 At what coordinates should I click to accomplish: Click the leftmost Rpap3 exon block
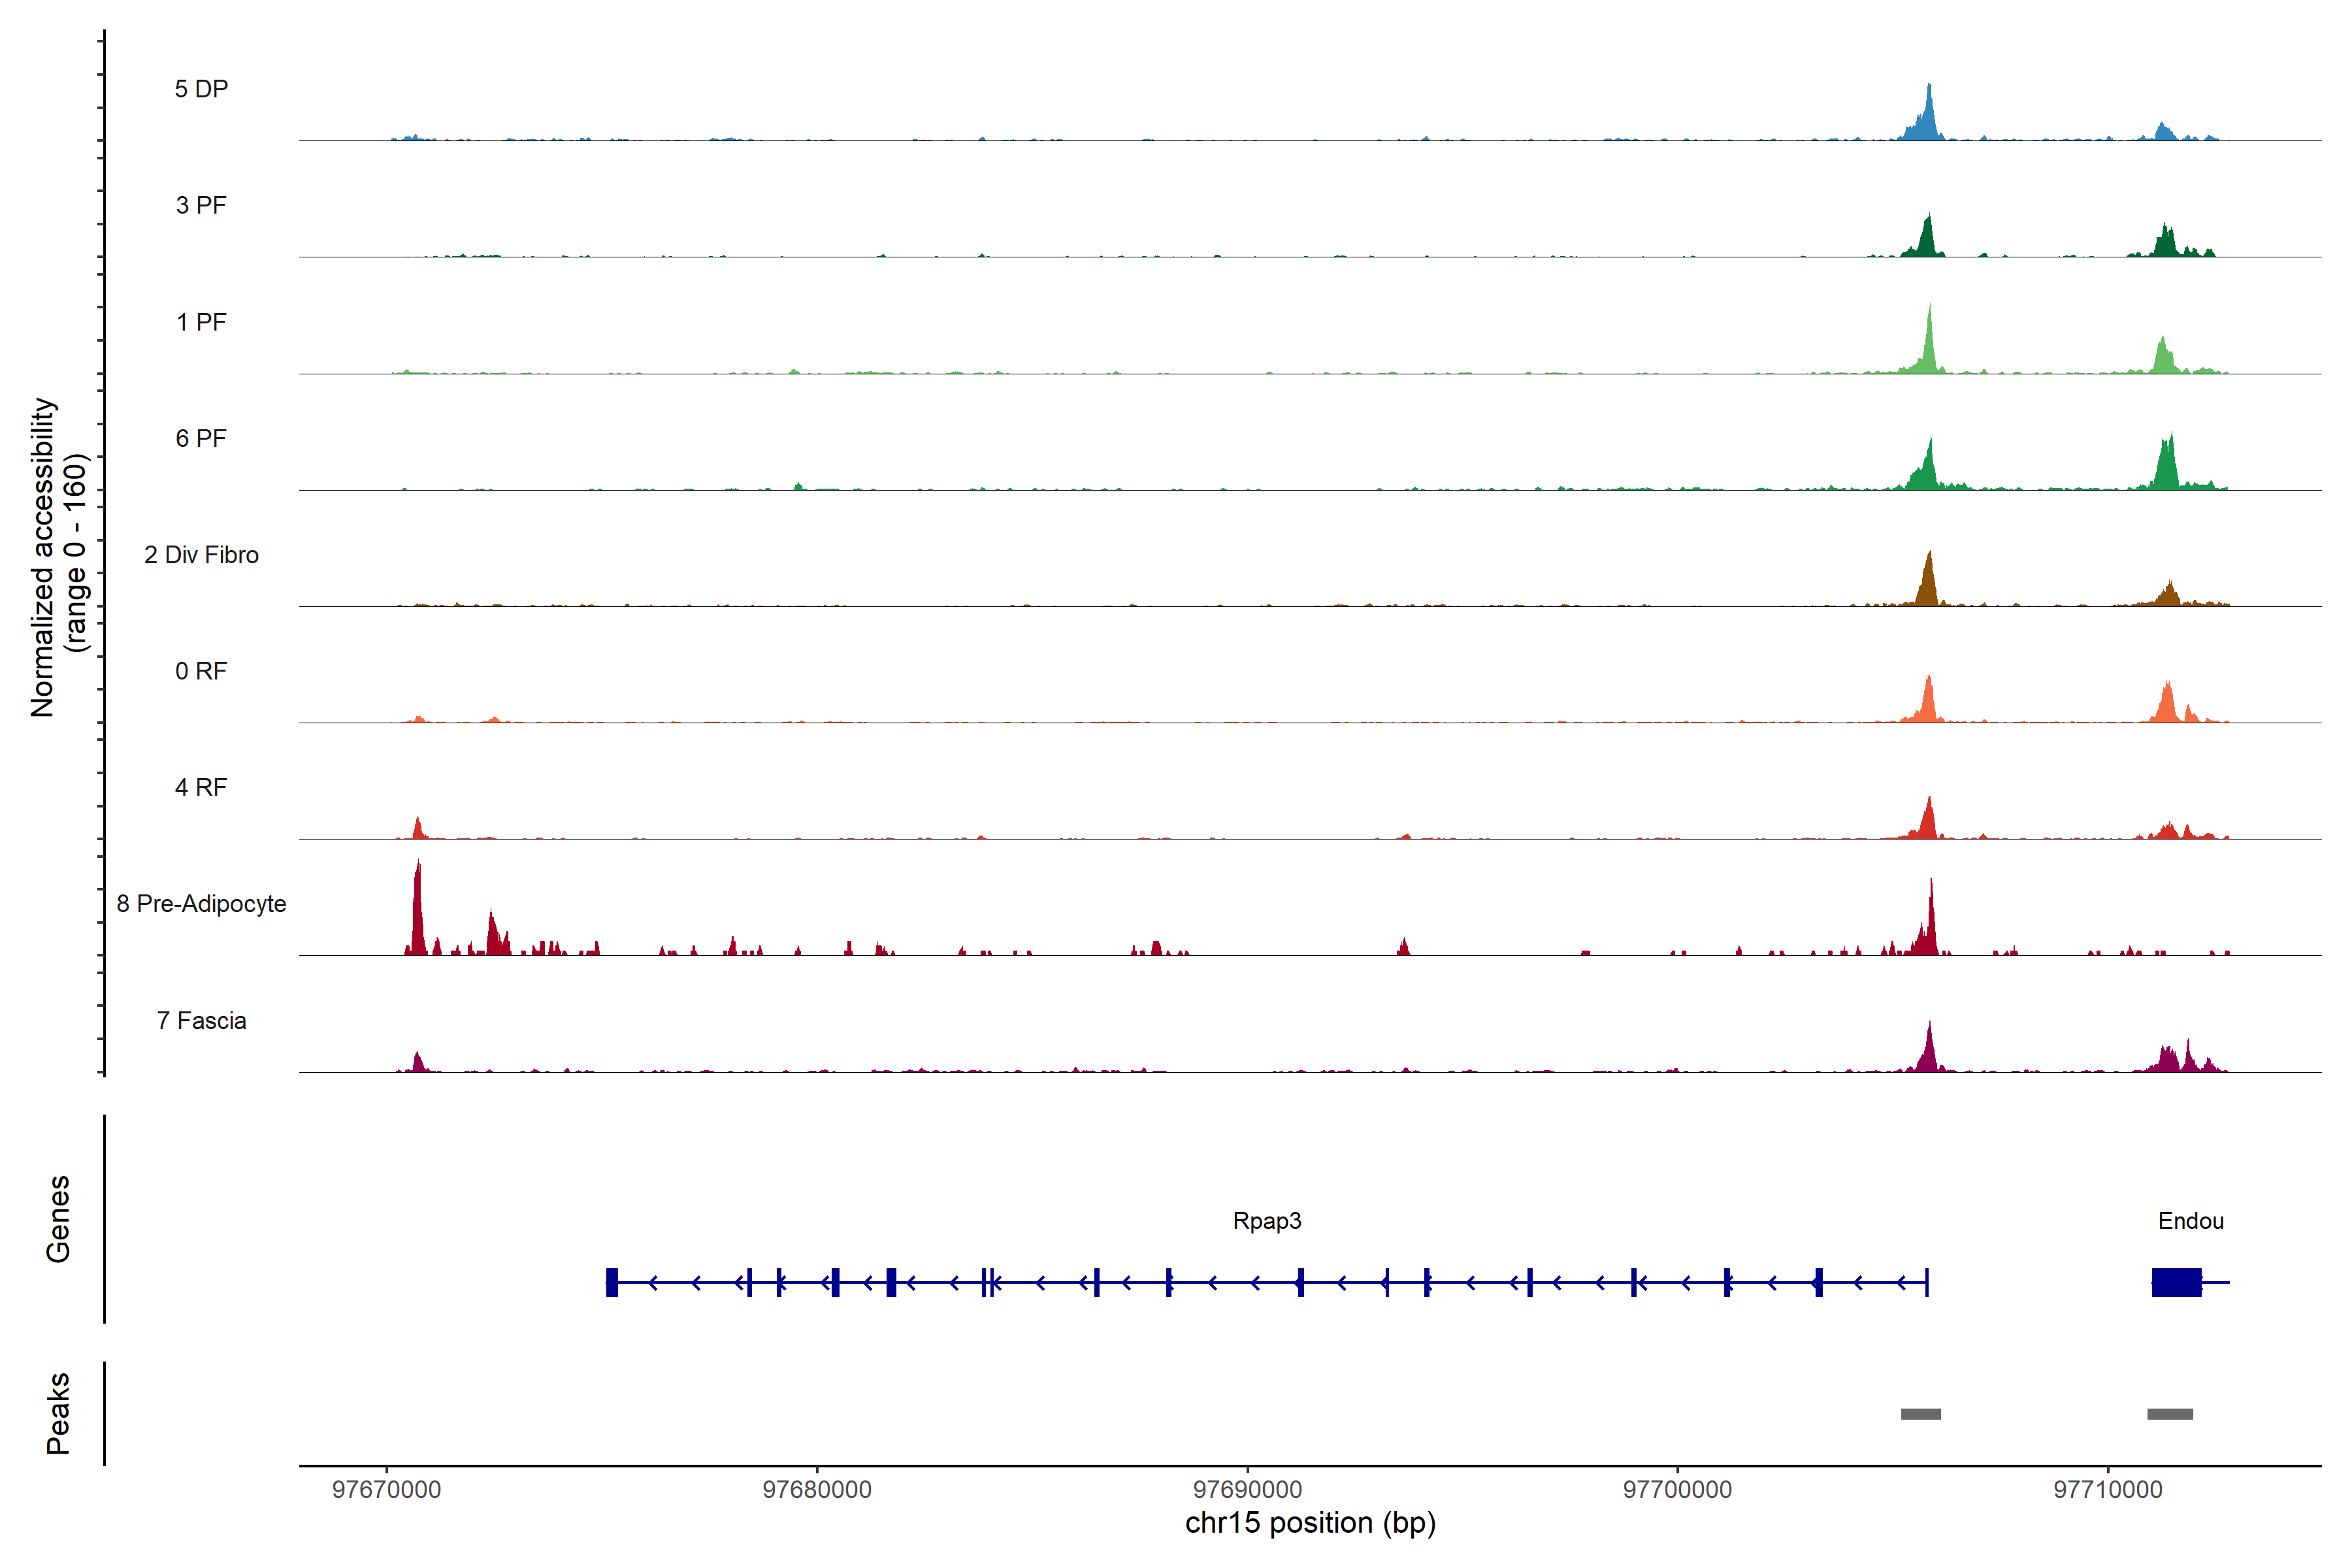tap(612, 1282)
